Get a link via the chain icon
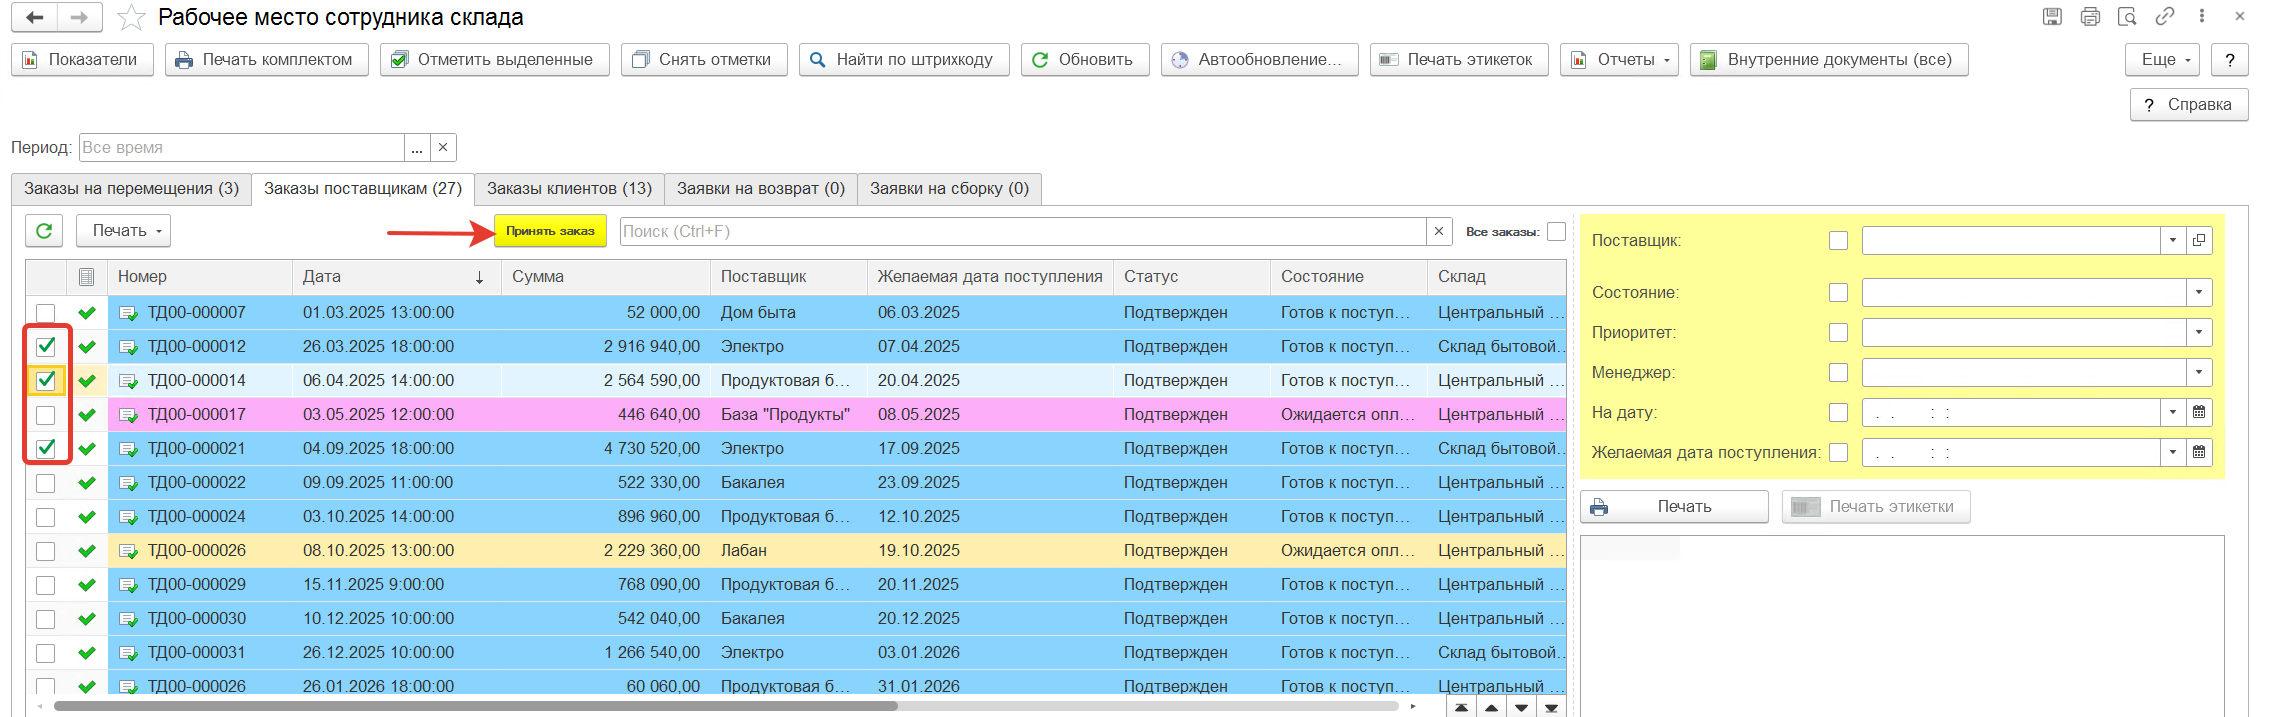Image resolution: width=2270 pixels, height=717 pixels. (2165, 16)
